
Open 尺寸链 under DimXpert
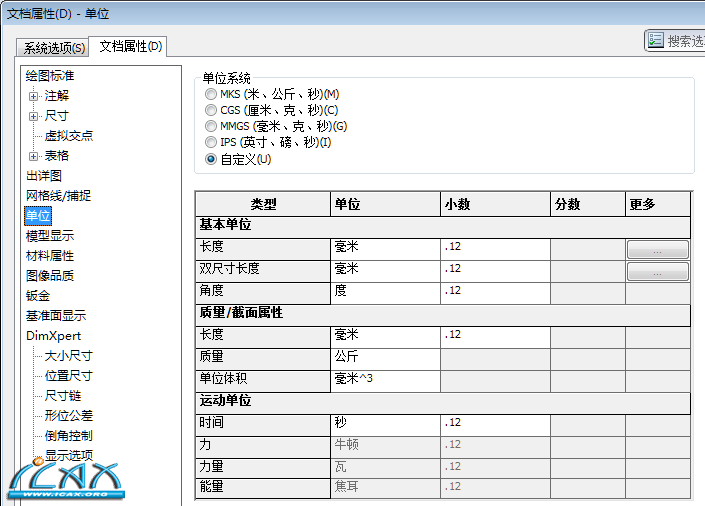tap(63, 396)
